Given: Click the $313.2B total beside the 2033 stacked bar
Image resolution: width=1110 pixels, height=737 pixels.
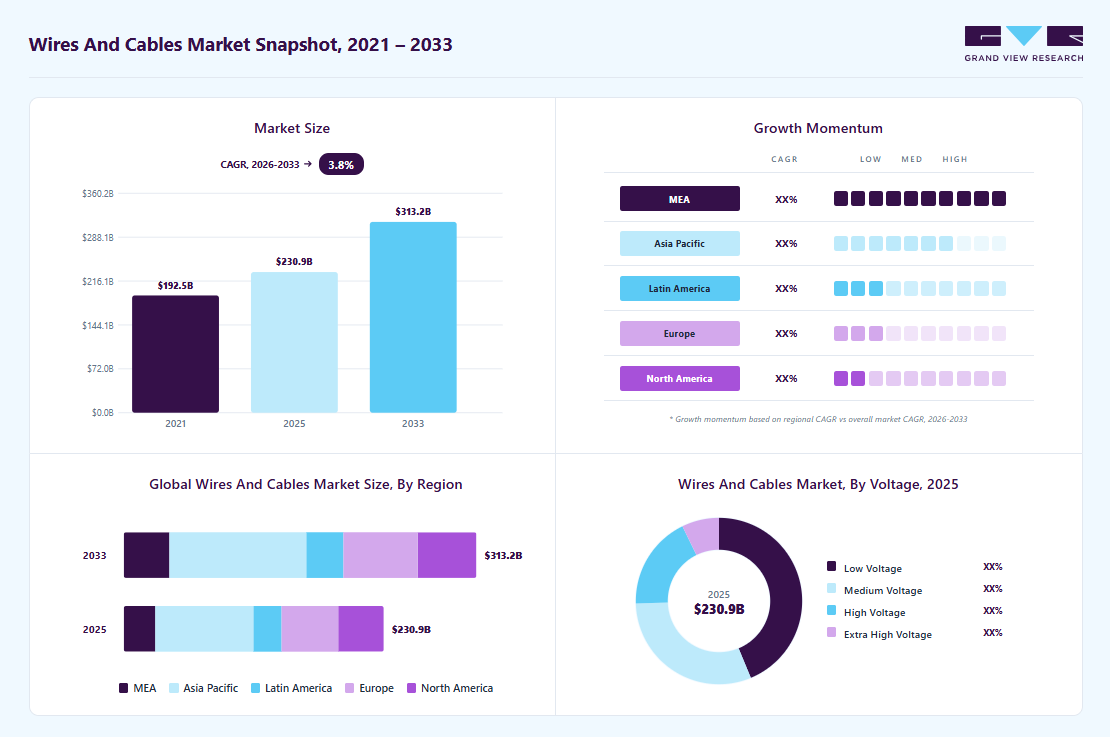Looking at the screenshot, I should click(x=503, y=556).
